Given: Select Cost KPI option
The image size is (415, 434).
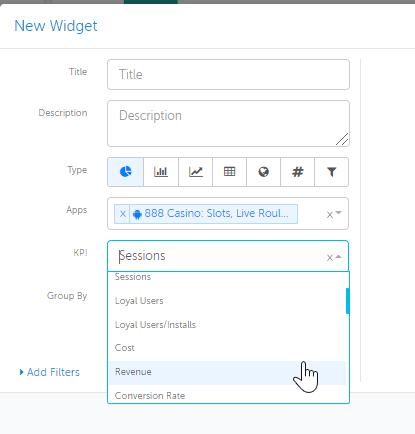Looking at the screenshot, I should [227, 348].
